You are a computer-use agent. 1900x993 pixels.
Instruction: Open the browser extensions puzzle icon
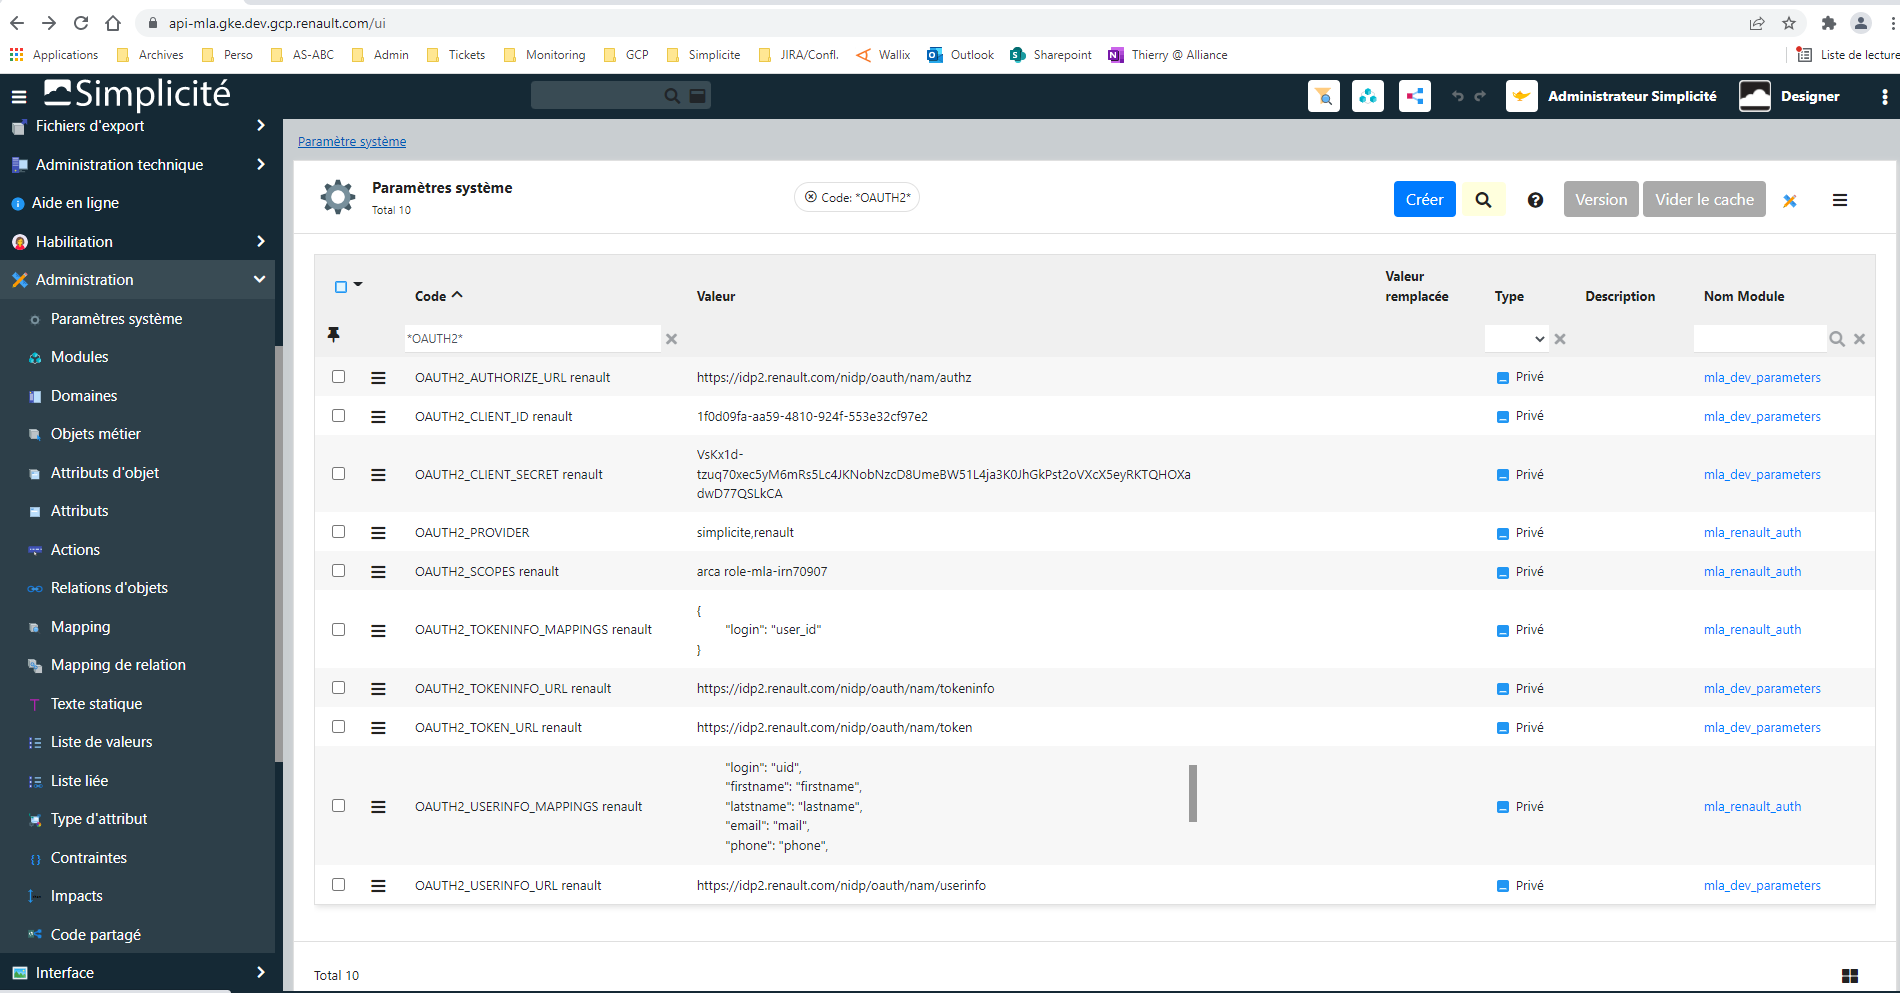[x=1829, y=23]
